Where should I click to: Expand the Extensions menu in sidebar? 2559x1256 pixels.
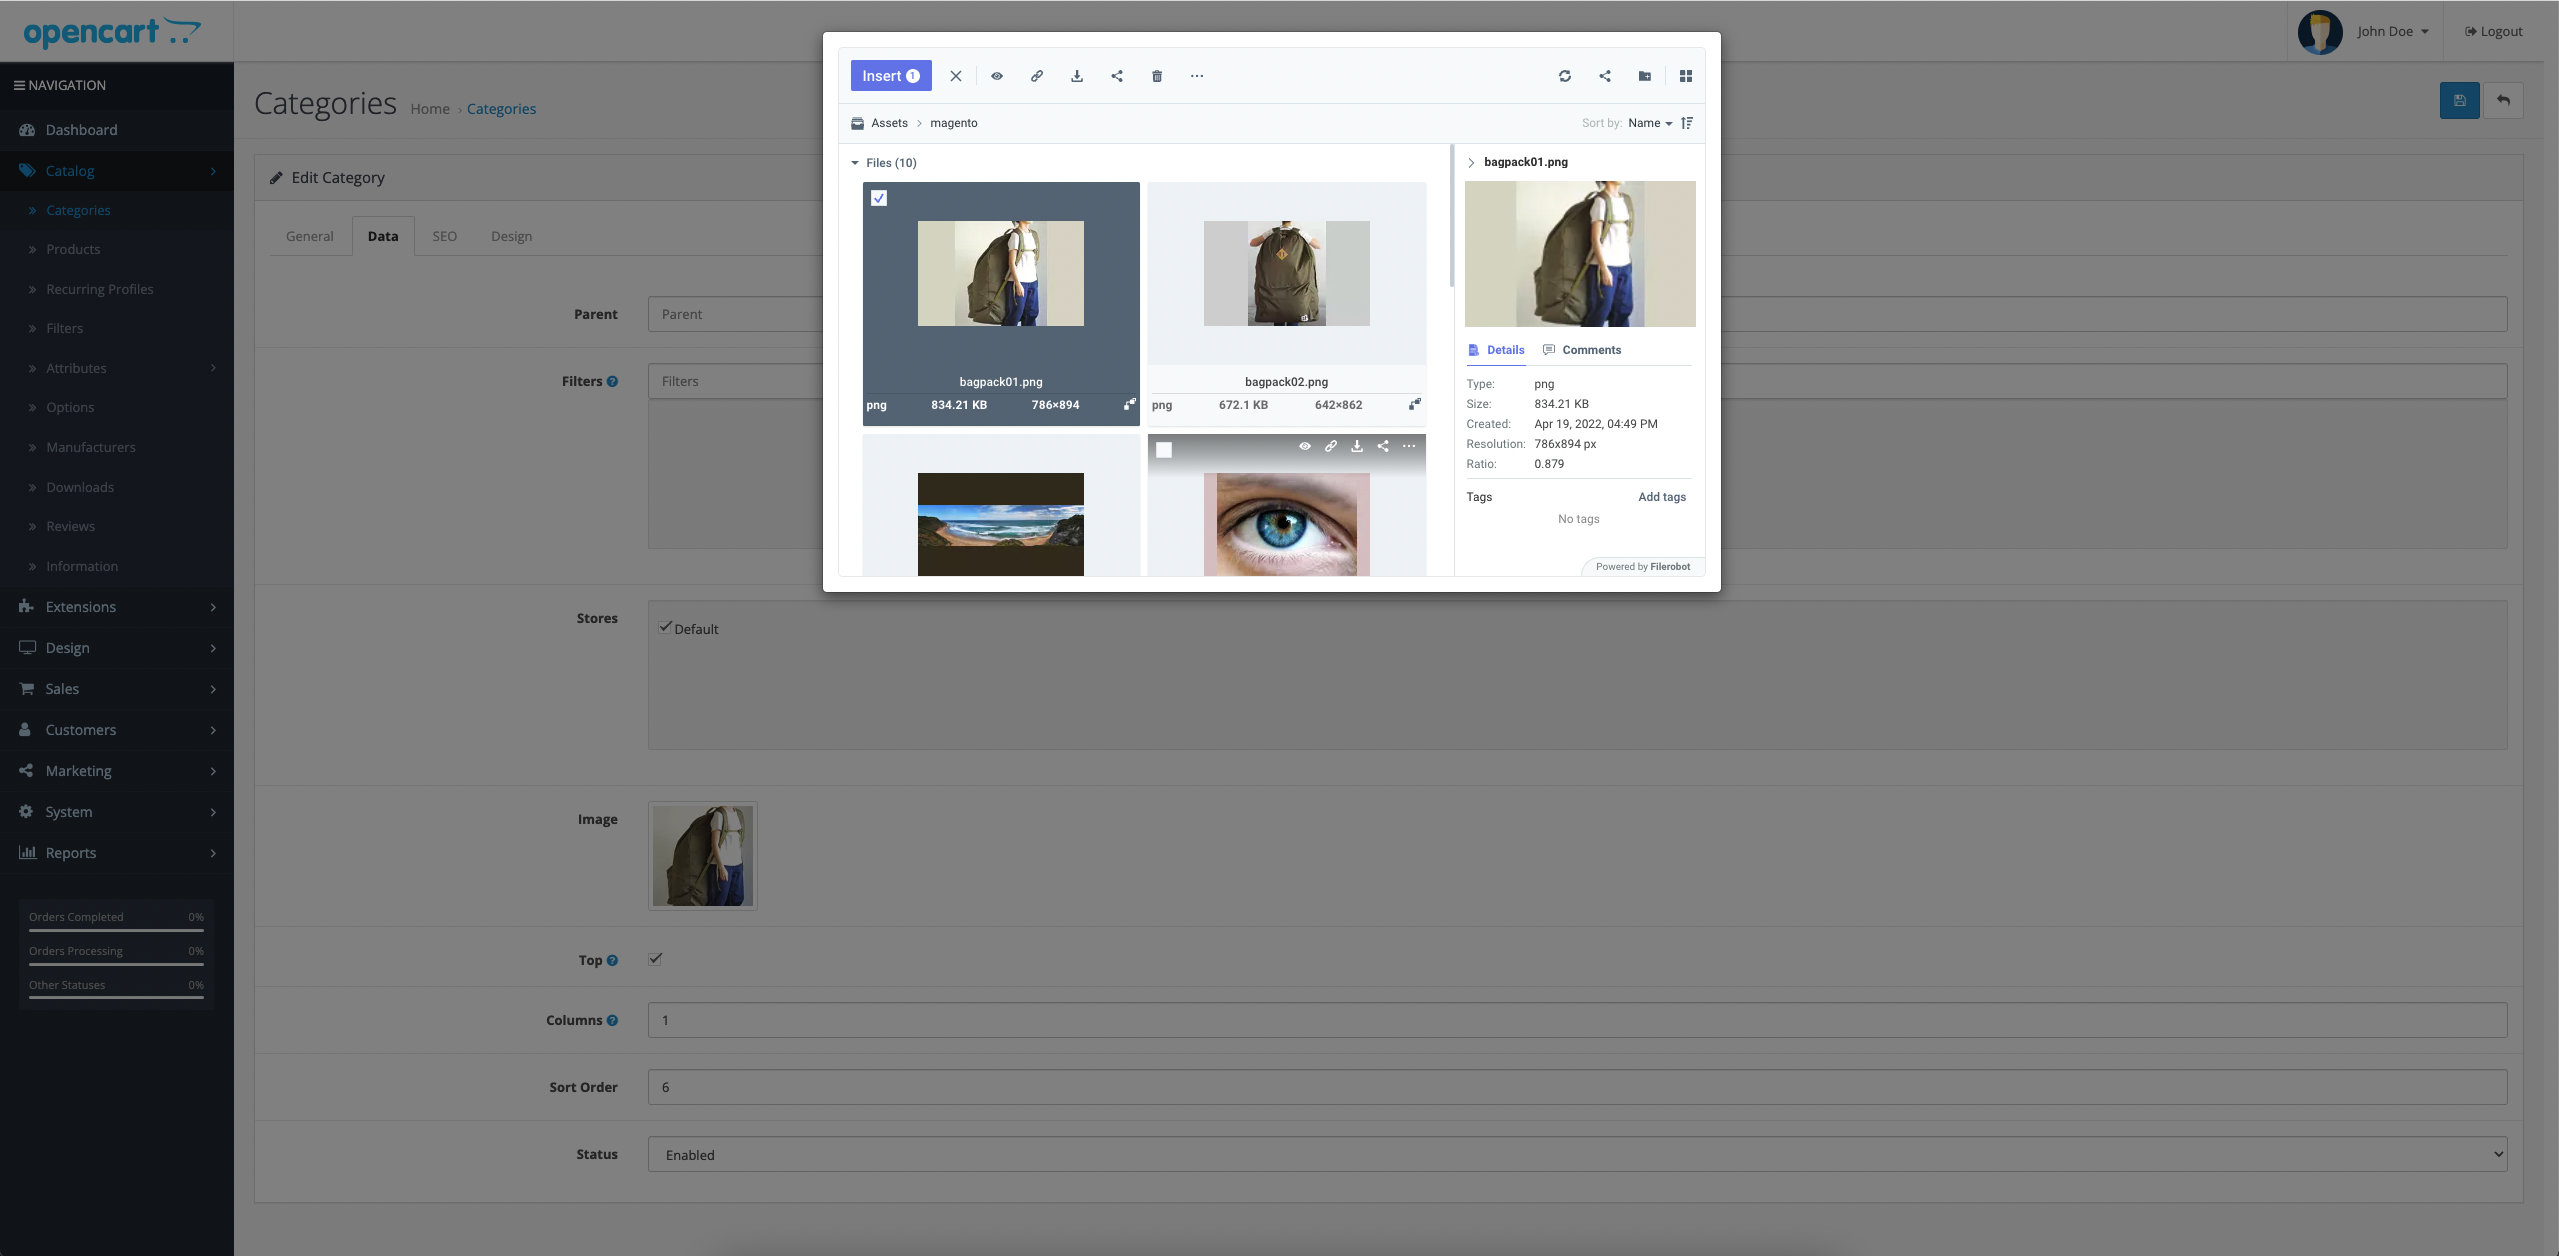[x=117, y=607]
